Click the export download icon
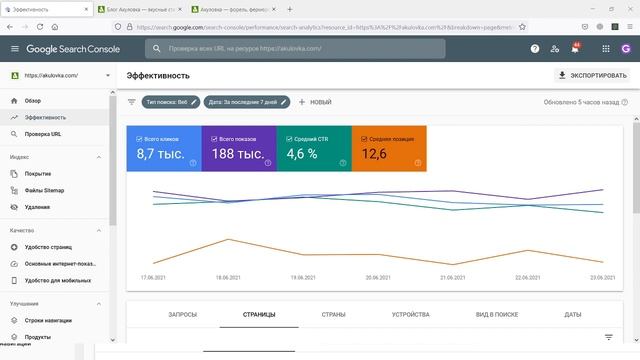The width and height of the screenshot is (640, 360). [562, 75]
